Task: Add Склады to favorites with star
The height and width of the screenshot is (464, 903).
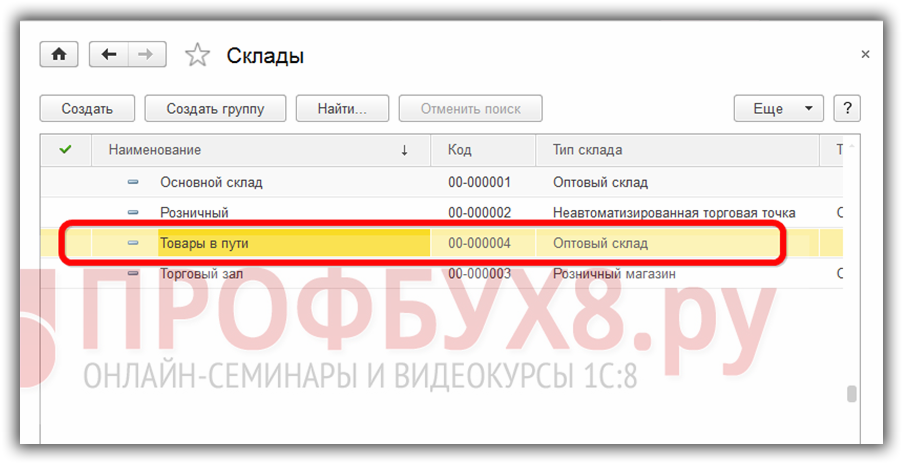Action: [x=197, y=55]
